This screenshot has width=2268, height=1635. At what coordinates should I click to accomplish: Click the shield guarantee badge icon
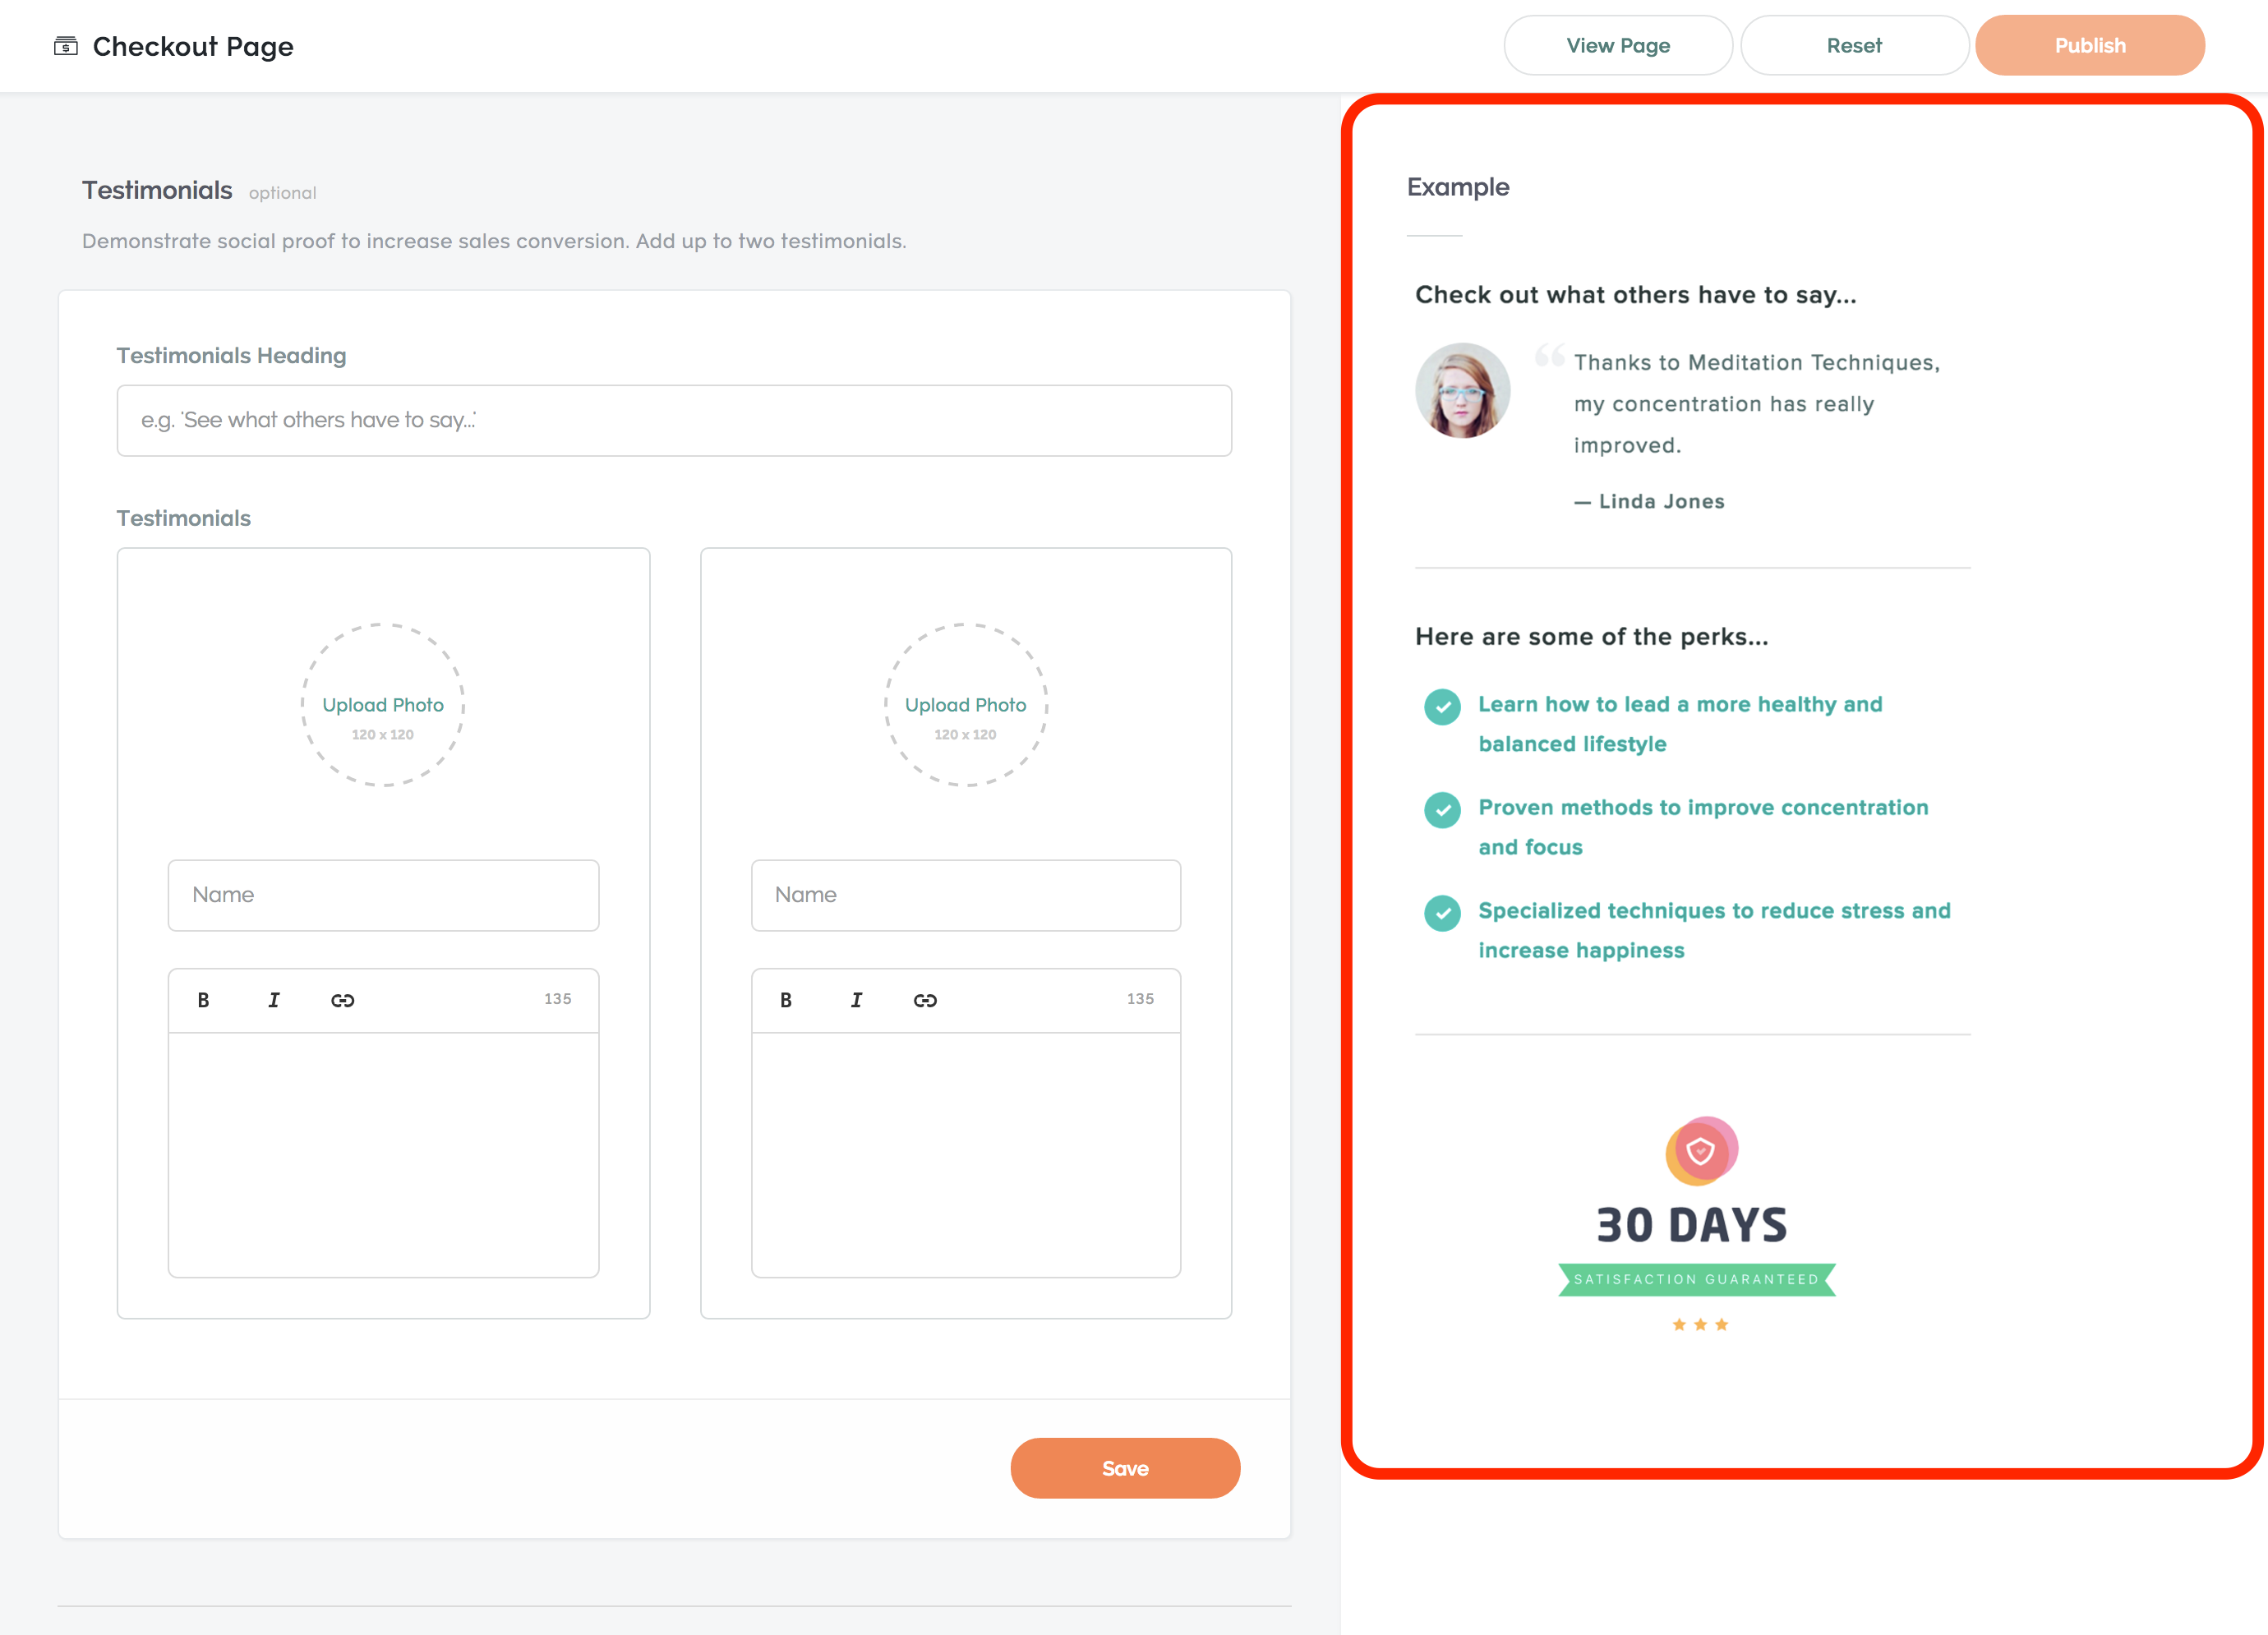coord(1701,1151)
